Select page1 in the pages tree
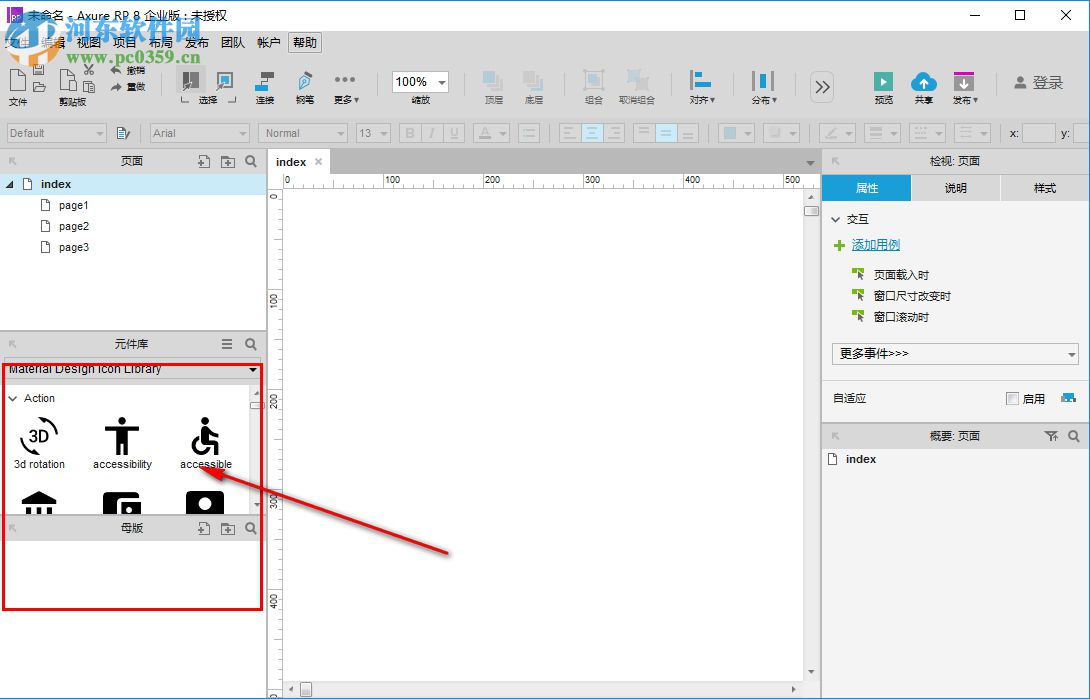This screenshot has height=699, width=1090. point(73,205)
